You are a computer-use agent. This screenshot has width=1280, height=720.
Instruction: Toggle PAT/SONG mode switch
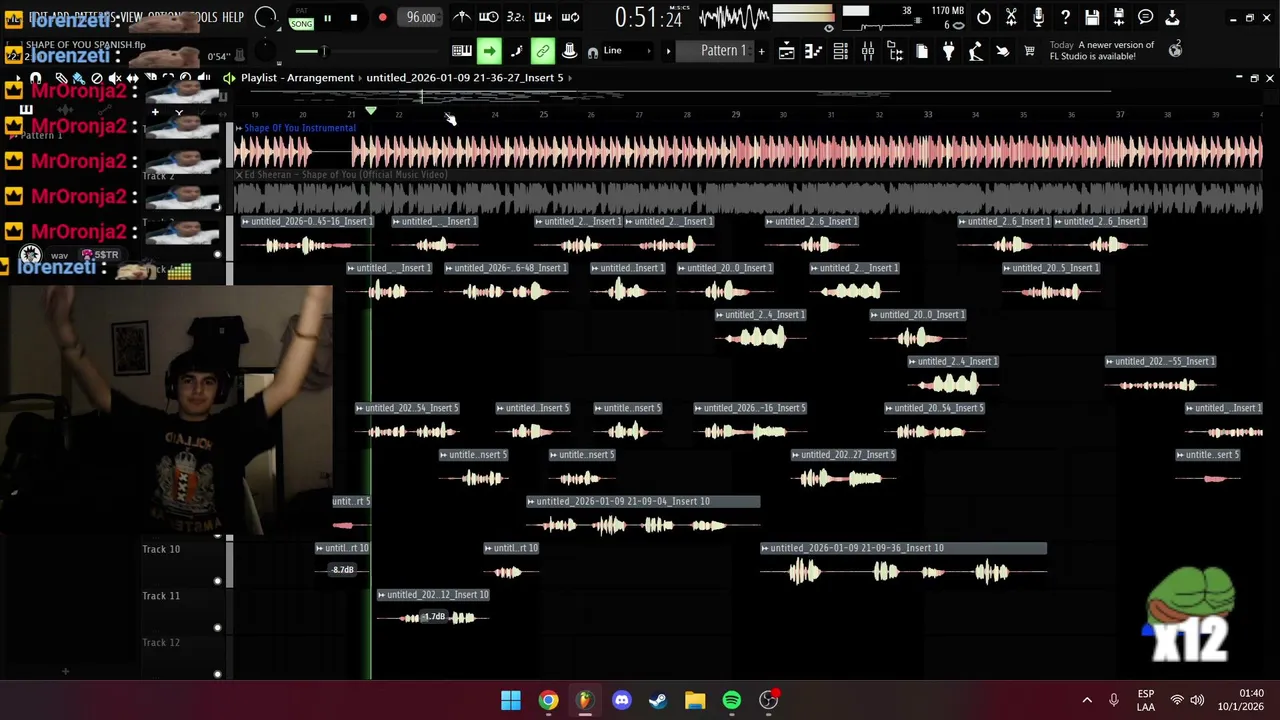point(301,18)
